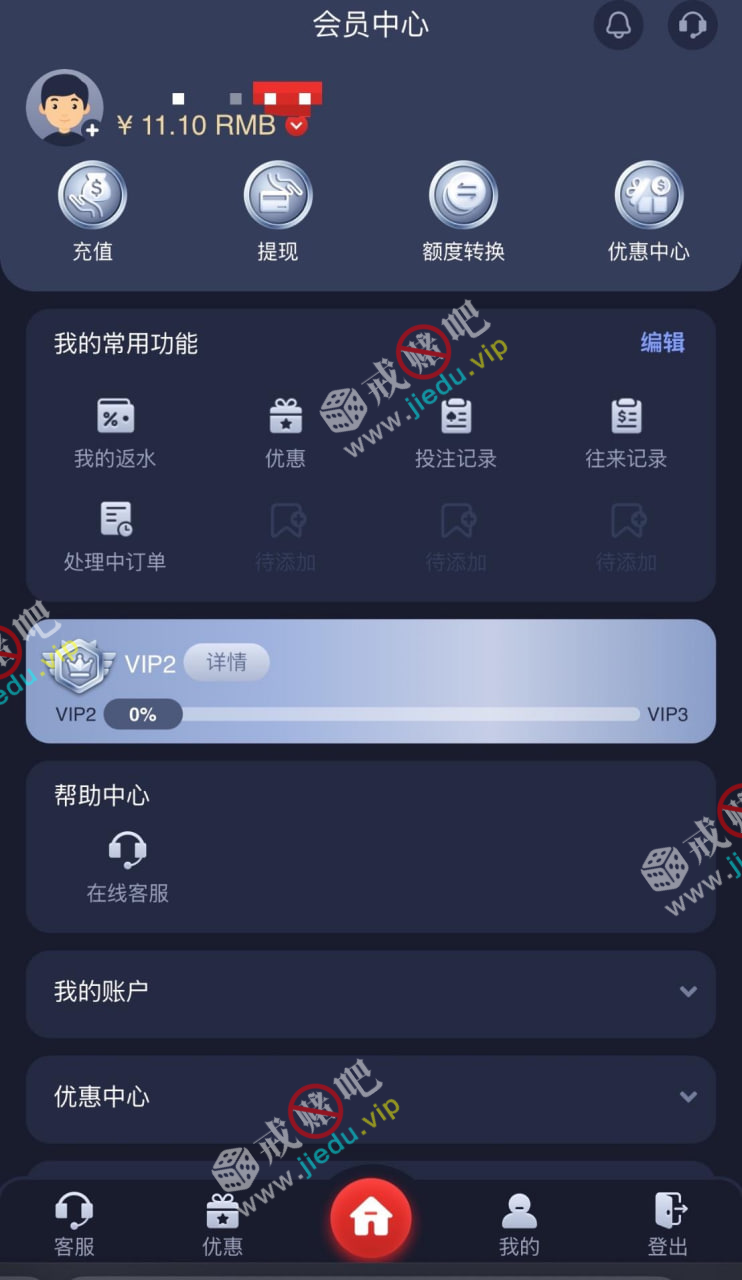Open VIP2 详情 details button
Image resolution: width=742 pixels, height=1280 pixels.
pos(227,663)
